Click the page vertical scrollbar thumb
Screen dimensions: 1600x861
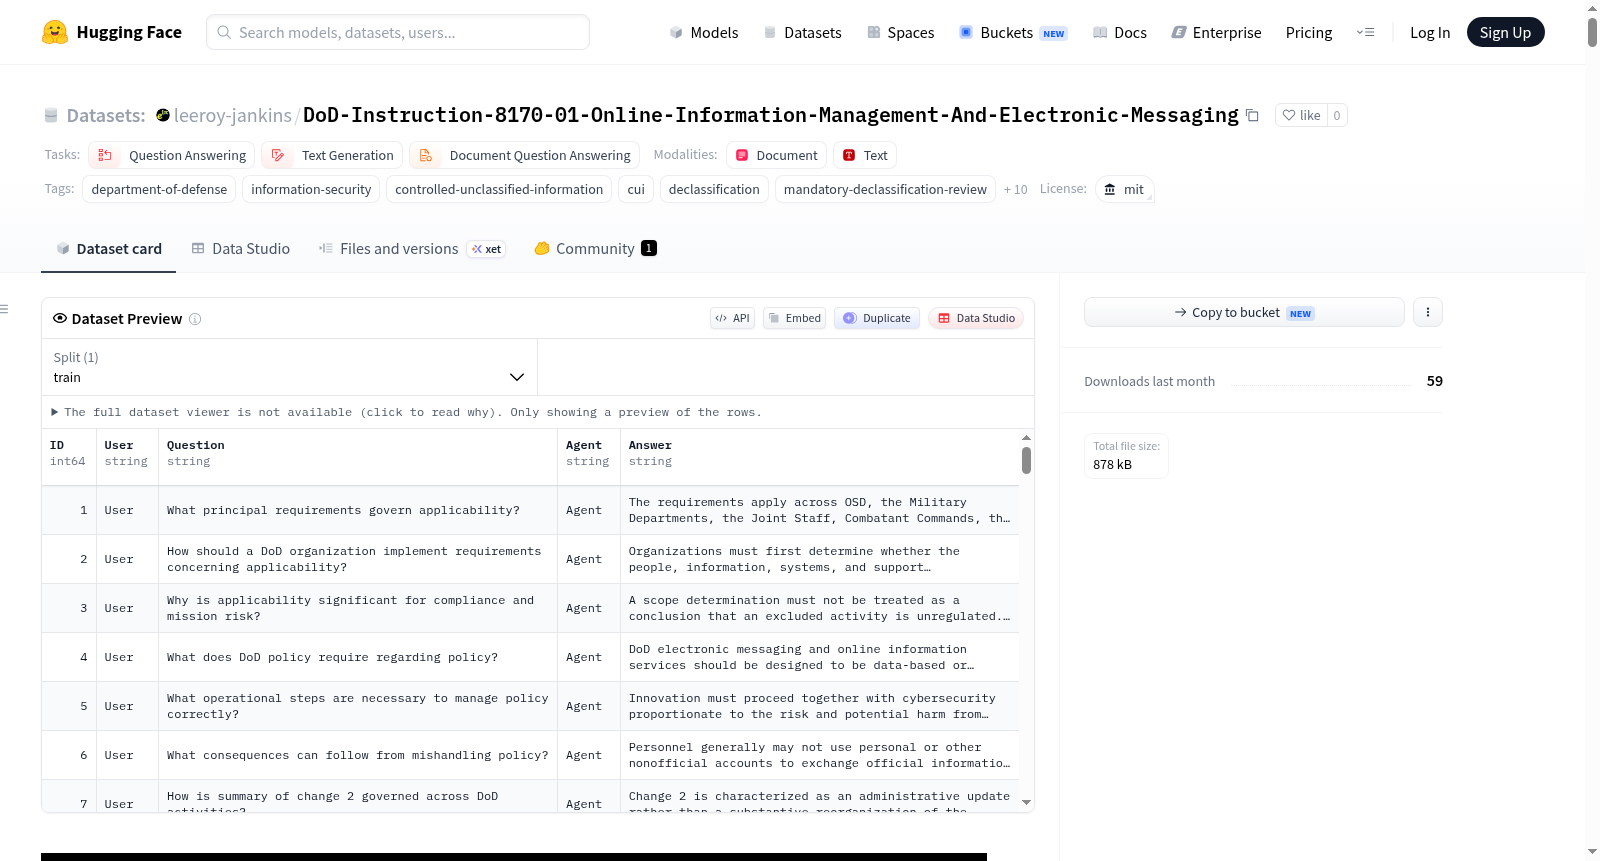point(1592,32)
